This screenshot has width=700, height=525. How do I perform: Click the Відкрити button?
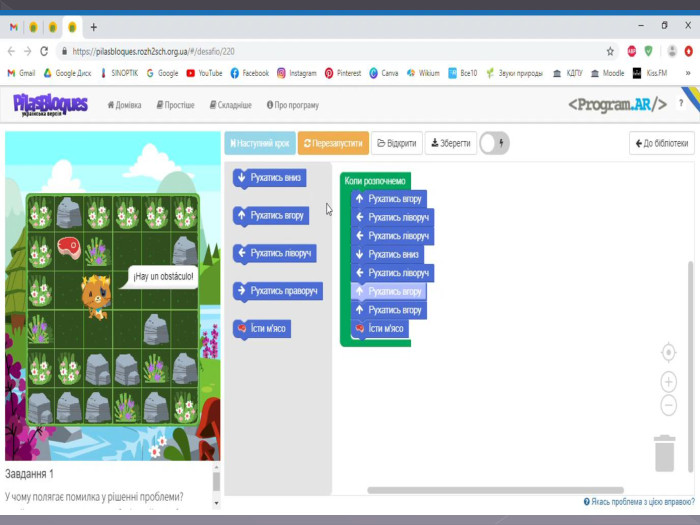tap(396, 144)
